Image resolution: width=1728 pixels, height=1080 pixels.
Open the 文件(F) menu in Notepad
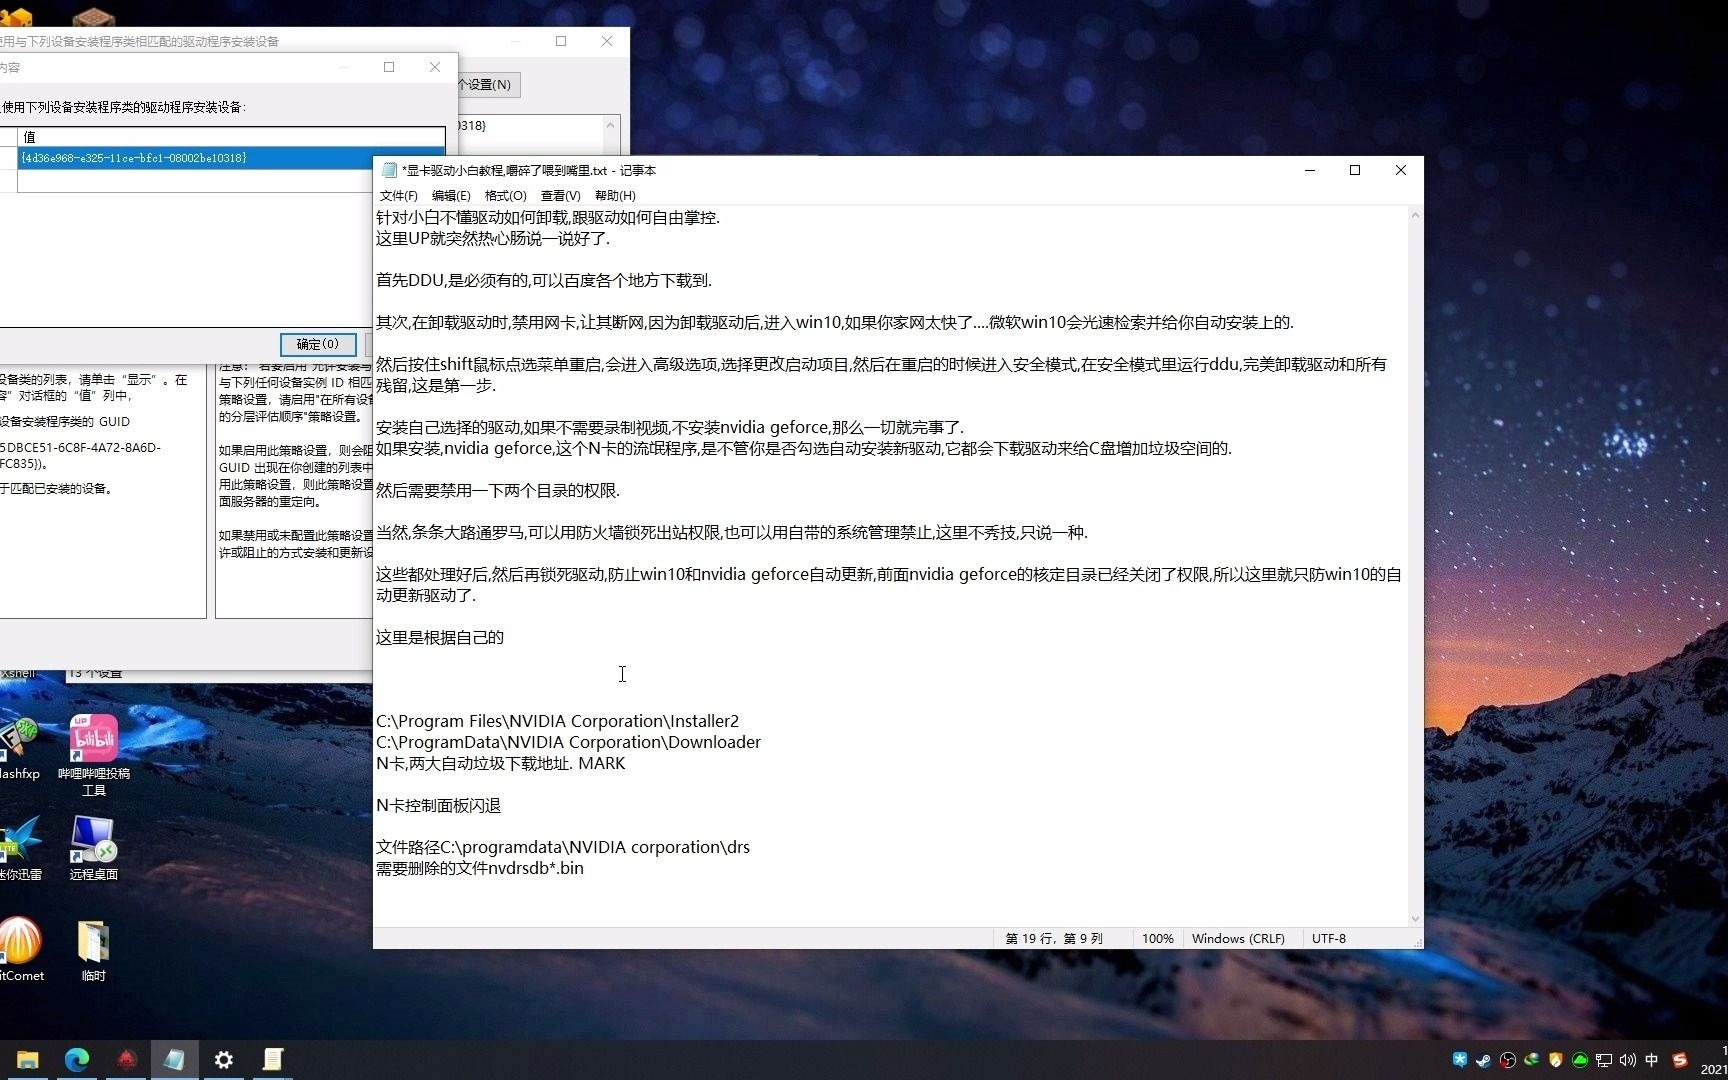pyautogui.click(x=397, y=196)
